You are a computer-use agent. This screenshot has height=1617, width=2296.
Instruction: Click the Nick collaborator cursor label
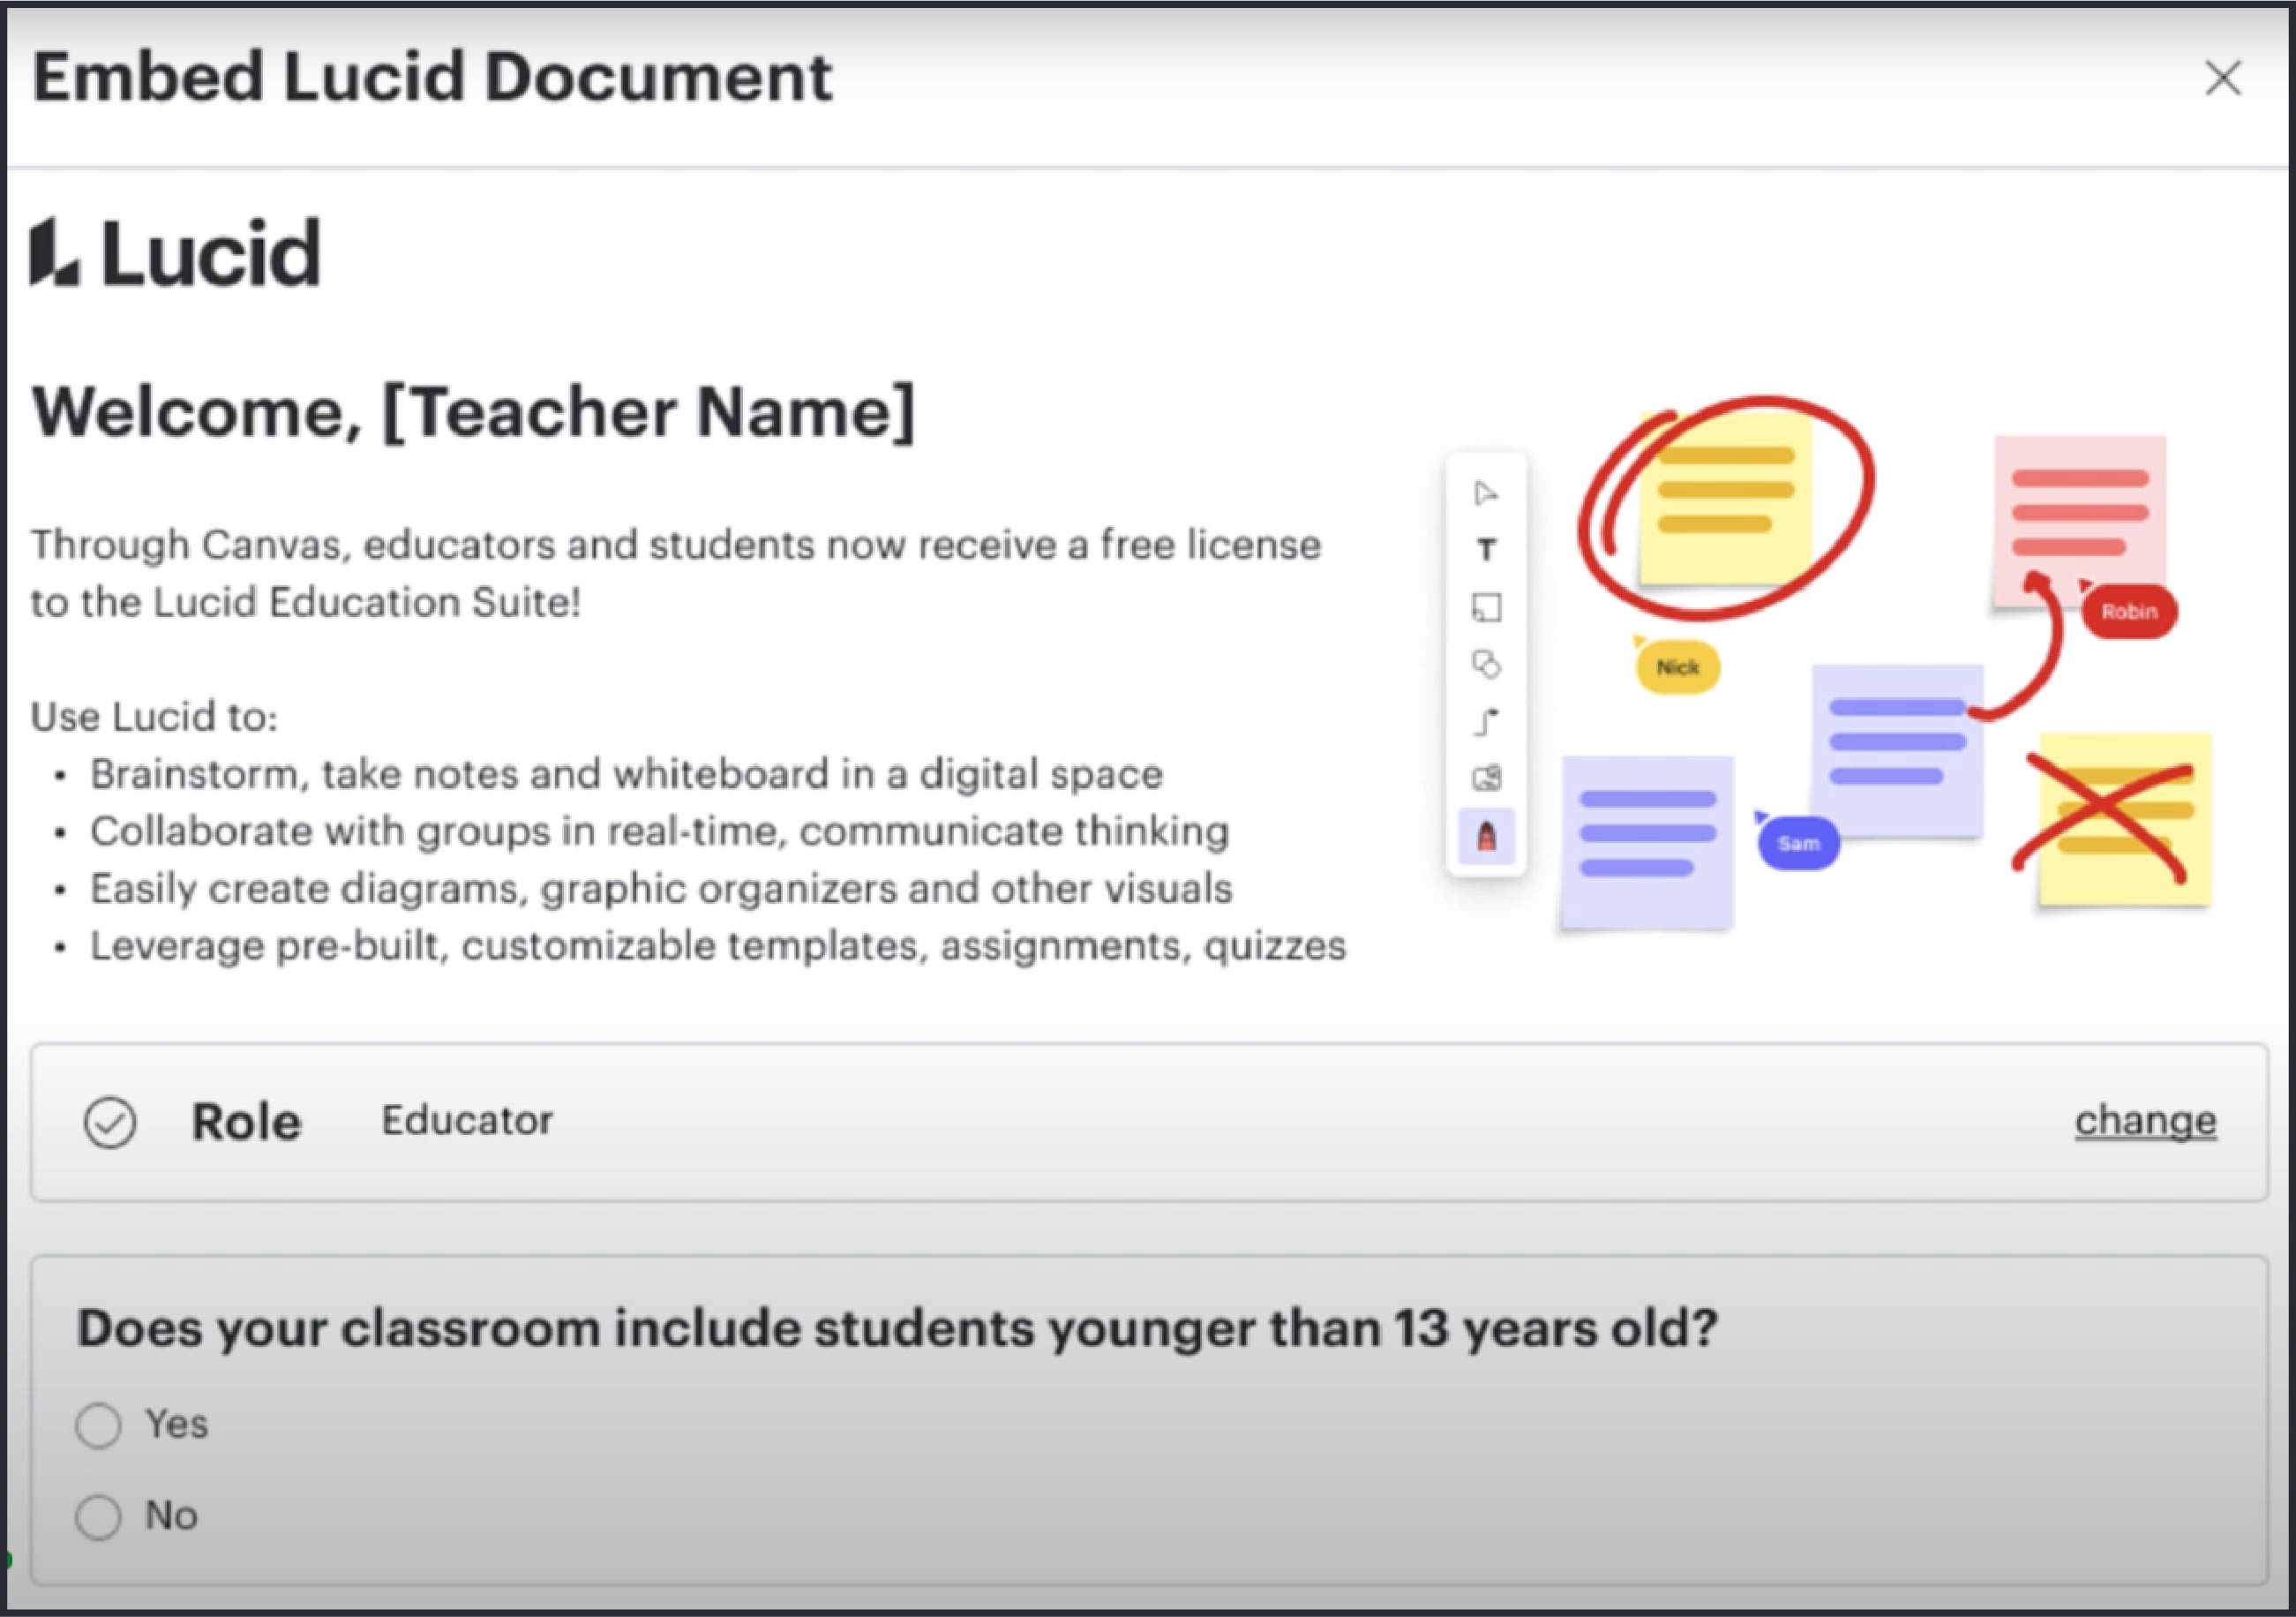pyautogui.click(x=1677, y=668)
